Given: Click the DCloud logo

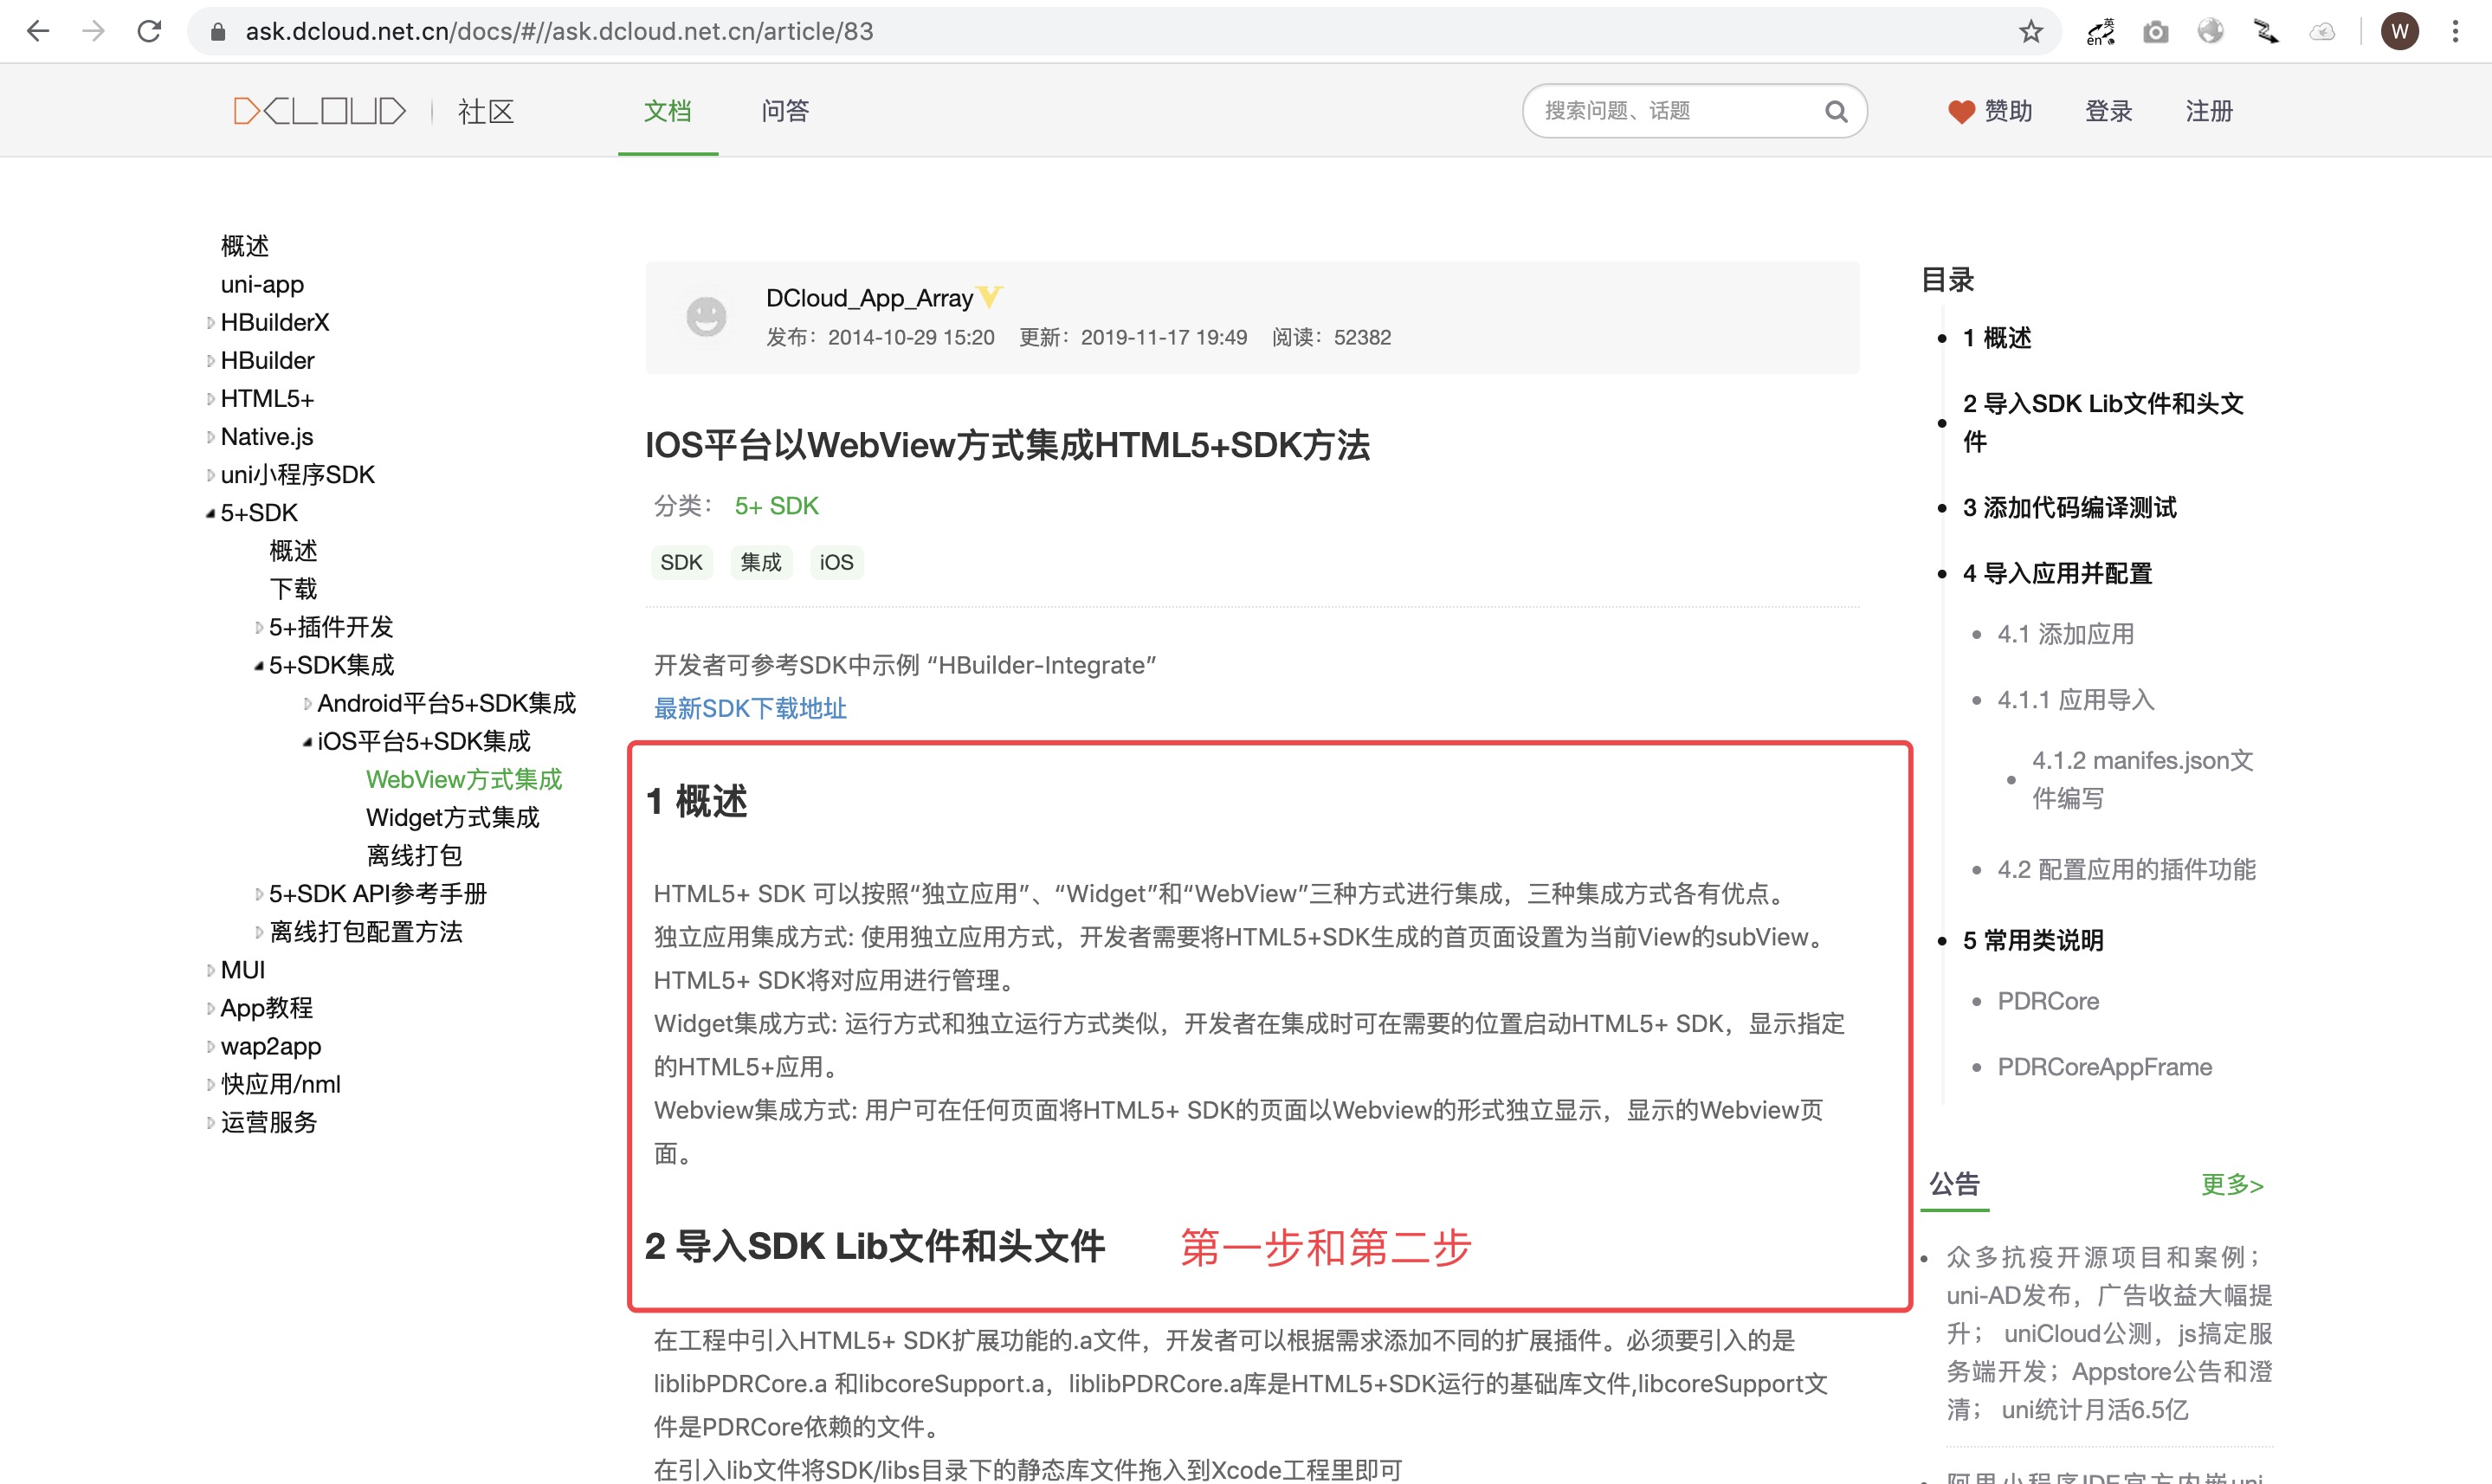Looking at the screenshot, I should (x=319, y=110).
